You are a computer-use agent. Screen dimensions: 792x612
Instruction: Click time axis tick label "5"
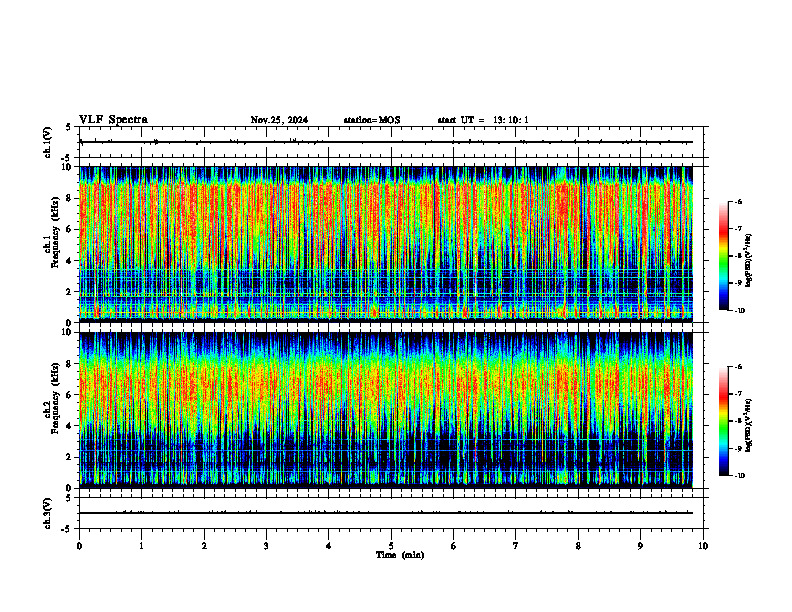pos(391,545)
